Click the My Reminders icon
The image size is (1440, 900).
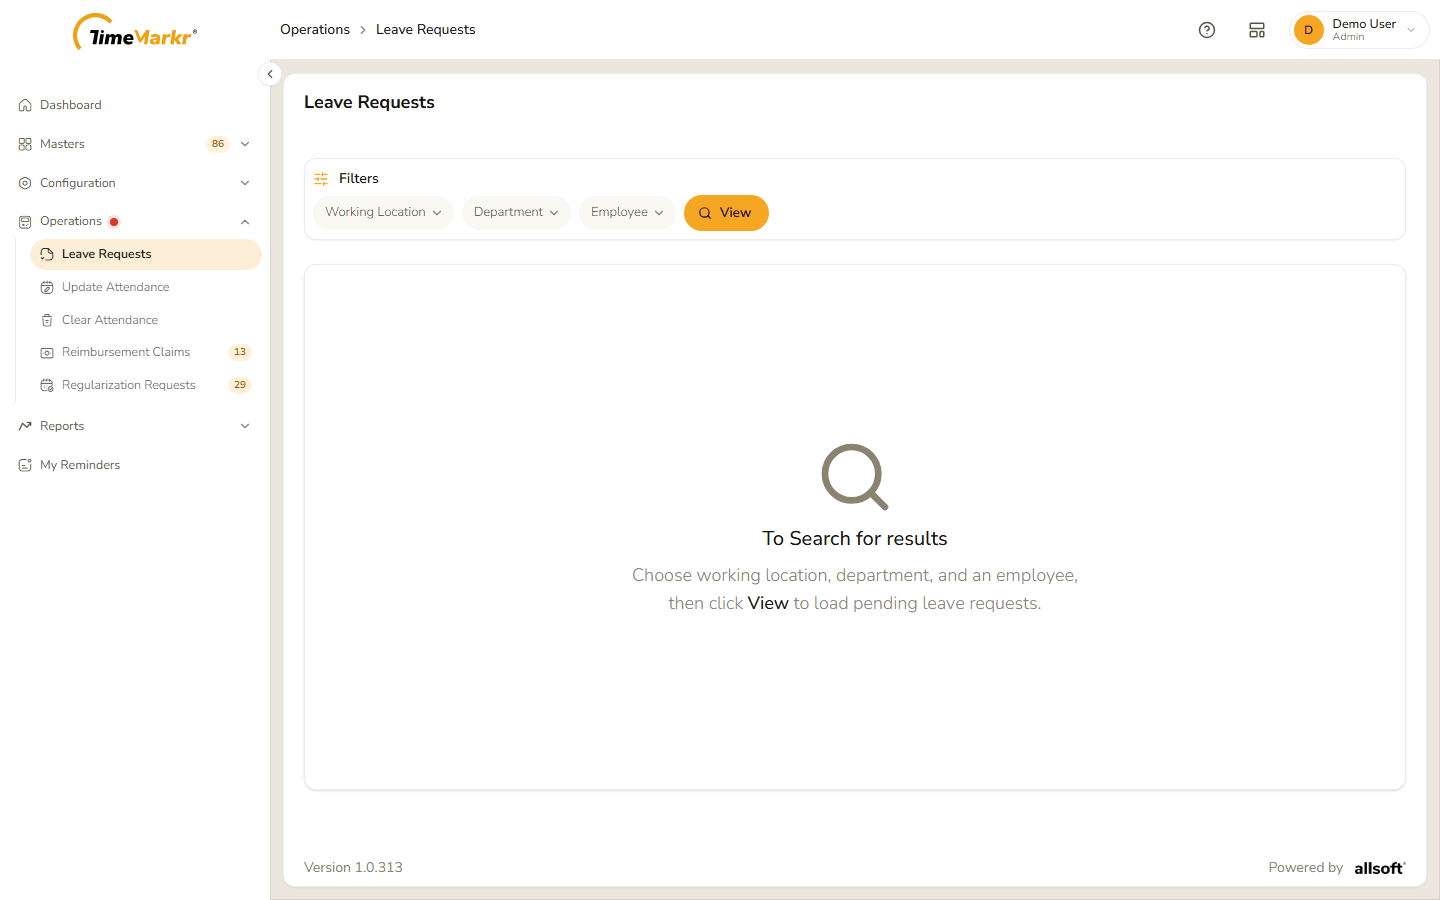click(x=25, y=465)
